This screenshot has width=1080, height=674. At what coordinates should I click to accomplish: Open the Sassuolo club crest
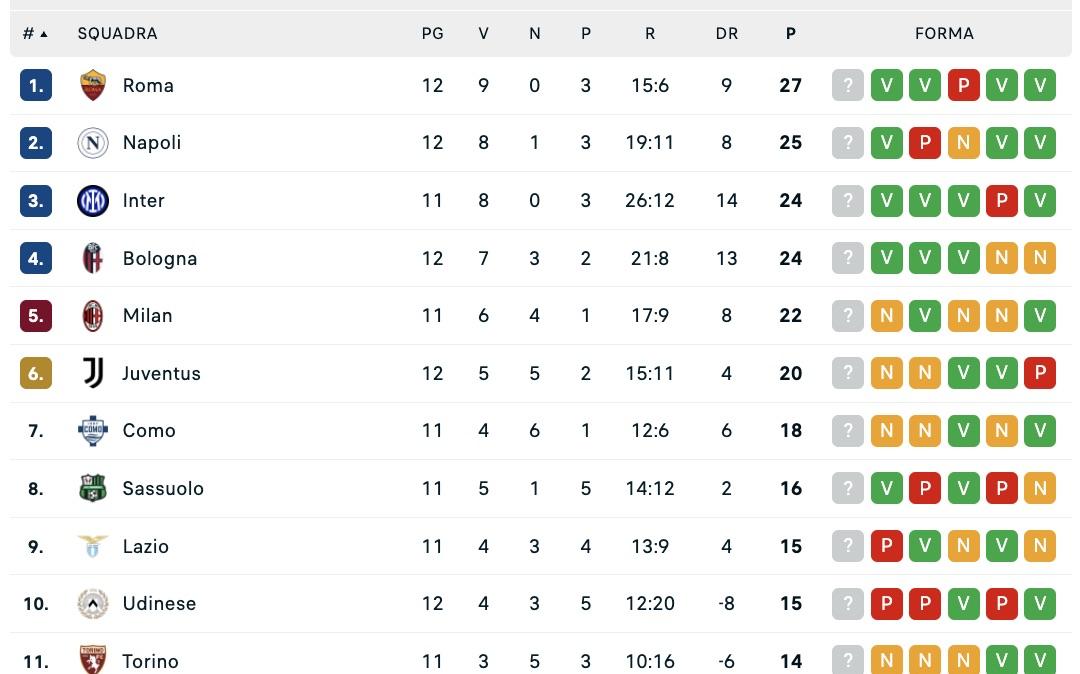click(92, 488)
